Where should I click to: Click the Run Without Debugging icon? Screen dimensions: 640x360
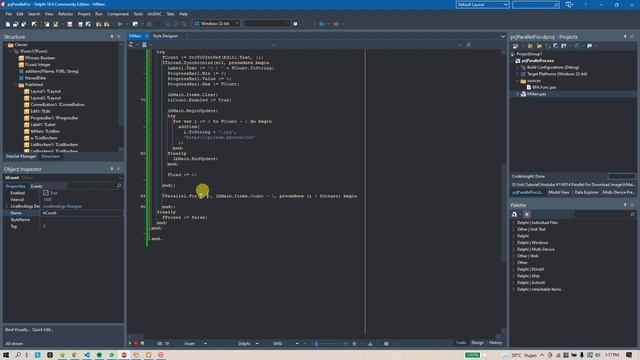coord(135,24)
